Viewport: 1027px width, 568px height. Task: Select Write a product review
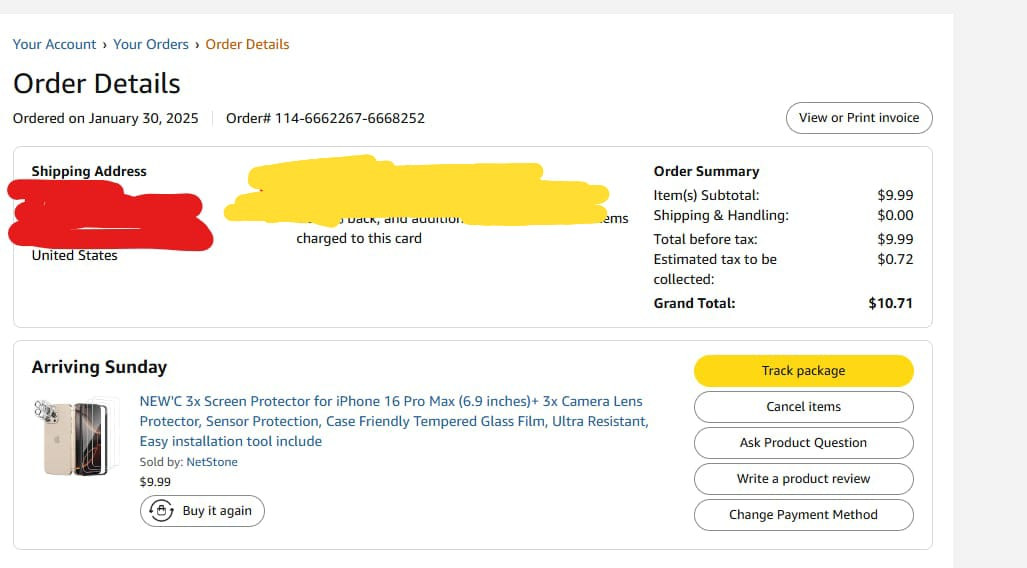[x=803, y=479]
